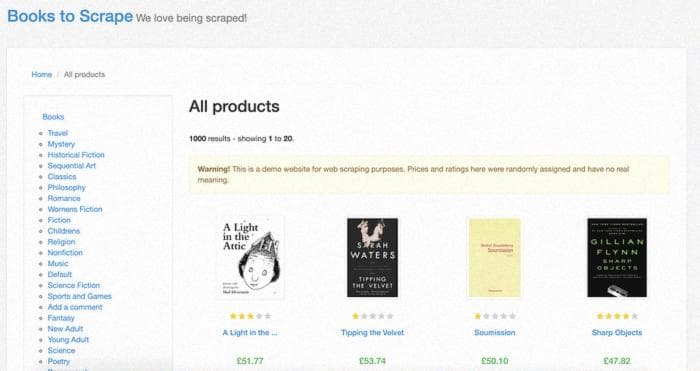The width and height of the screenshot is (700, 371).
Task: Browse the Mystery category
Action: tap(61, 144)
